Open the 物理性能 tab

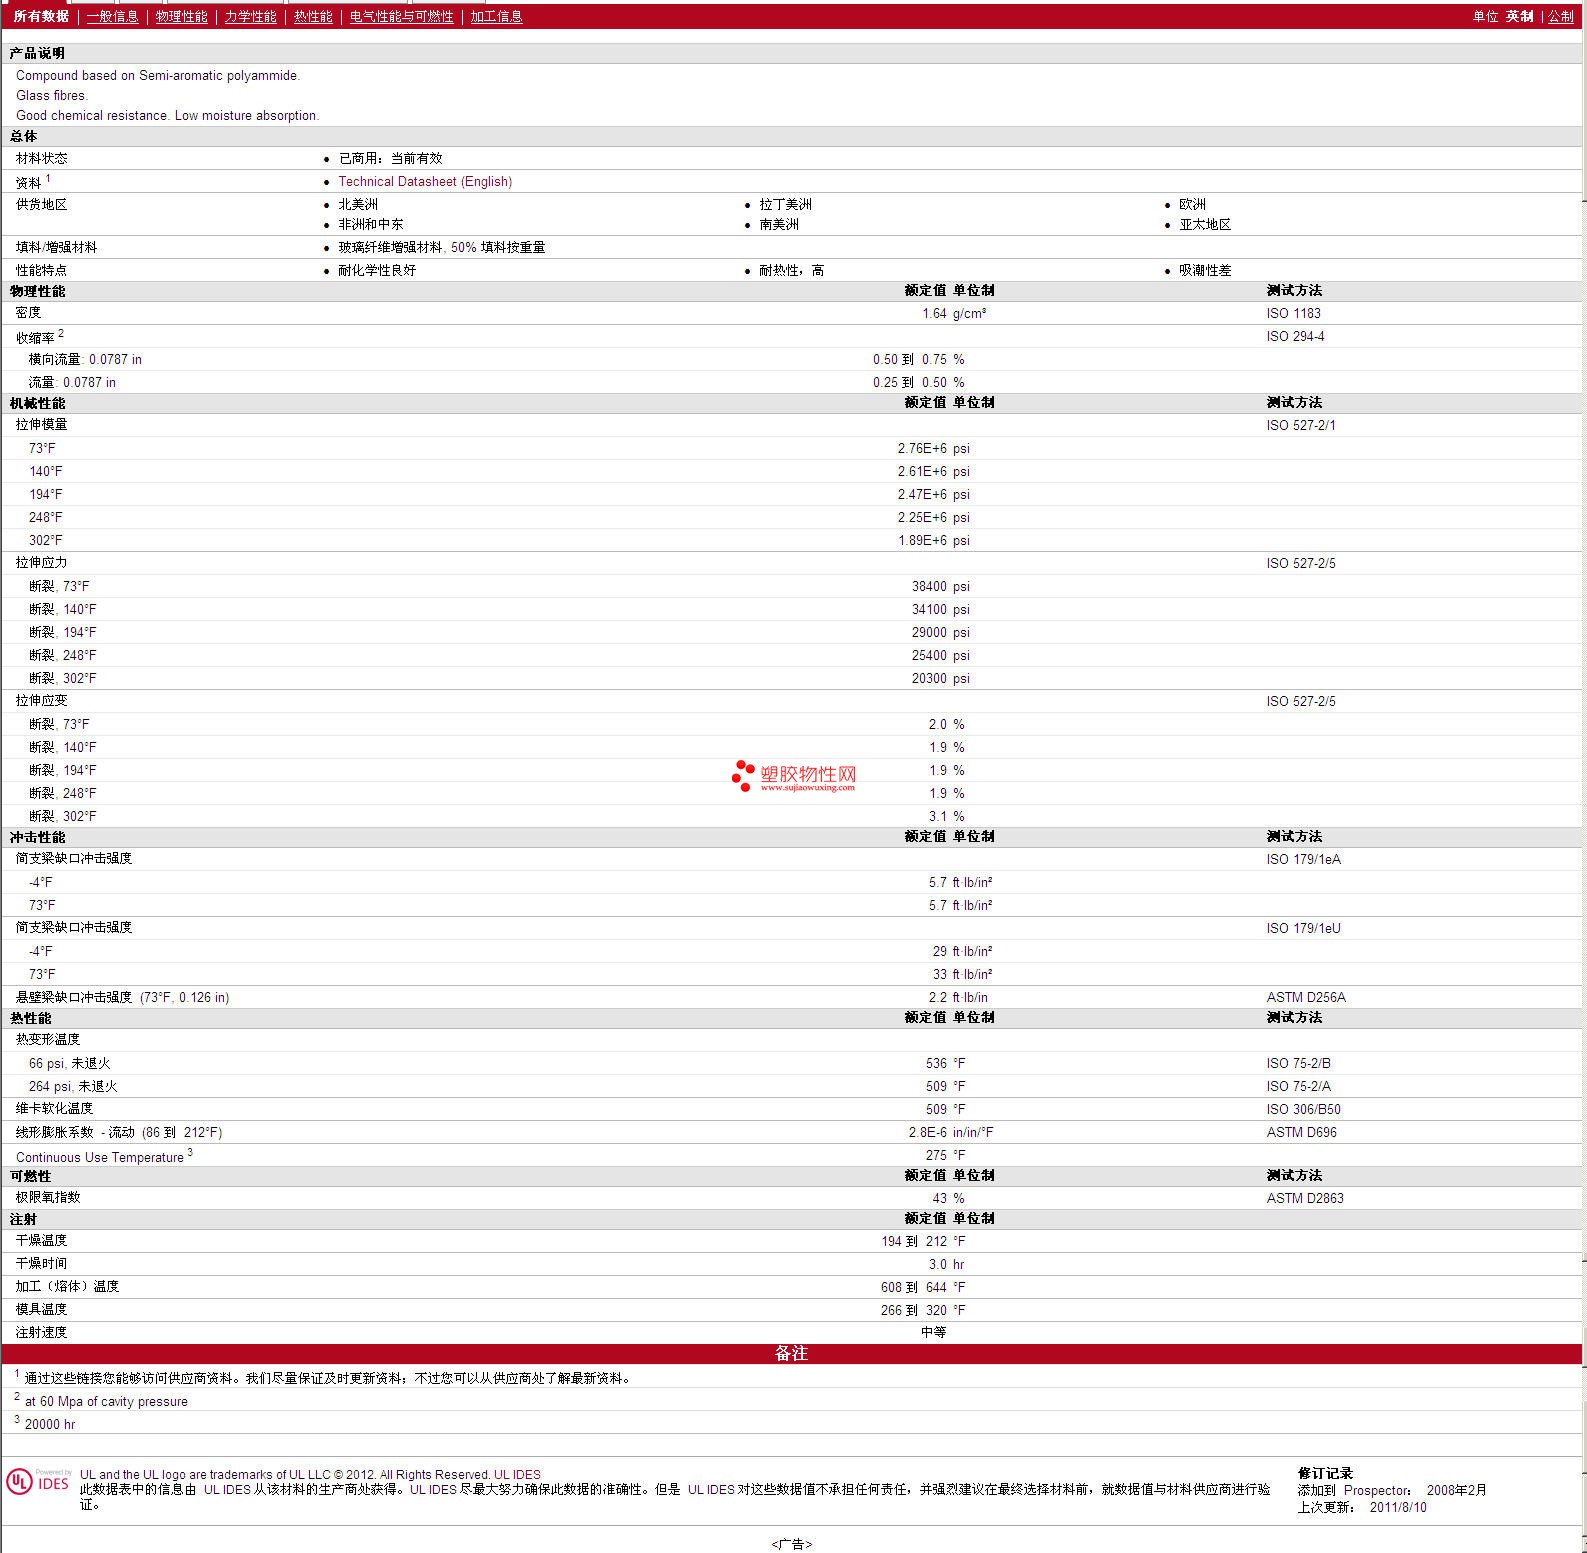[x=181, y=17]
